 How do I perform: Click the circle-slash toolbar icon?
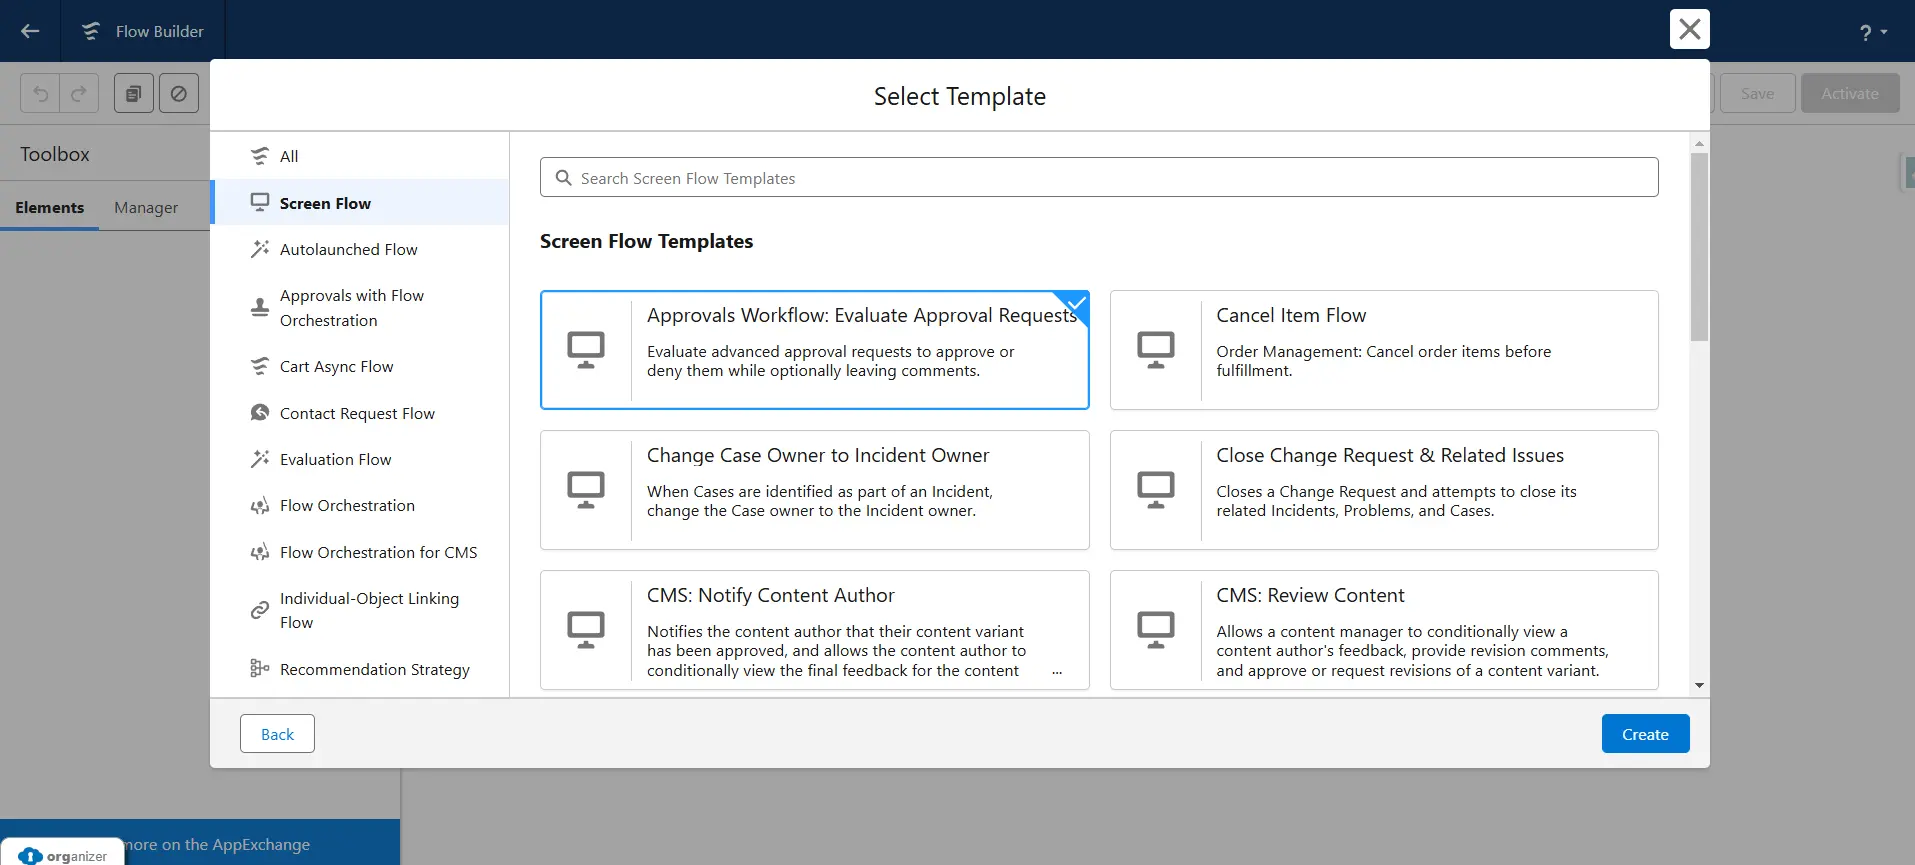coord(179,93)
